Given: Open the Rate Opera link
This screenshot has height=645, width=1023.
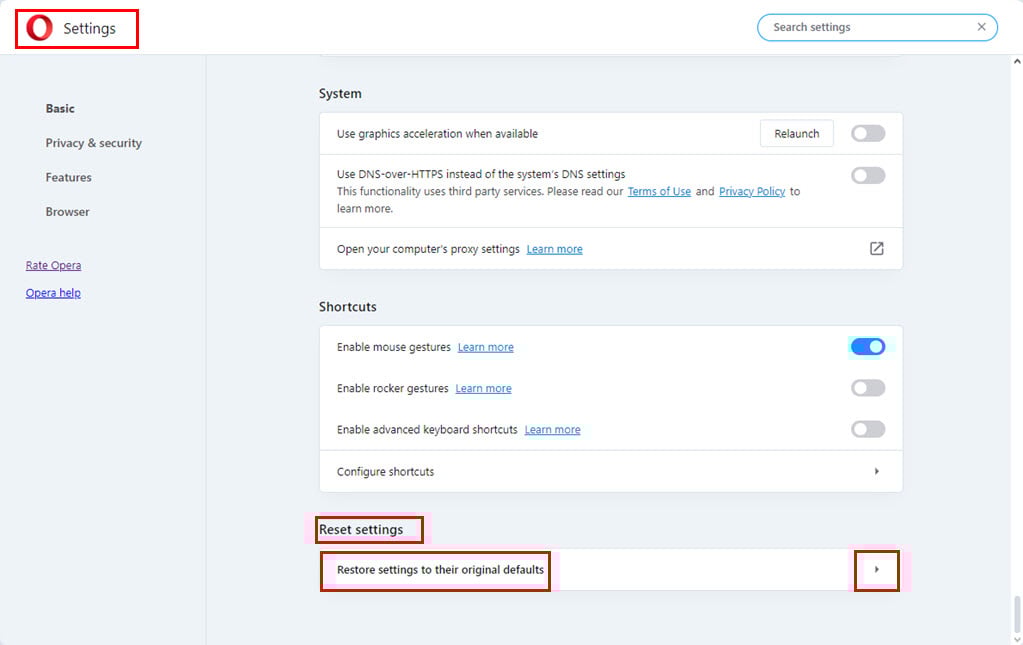Looking at the screenshot, I should (x=53, y=265).
